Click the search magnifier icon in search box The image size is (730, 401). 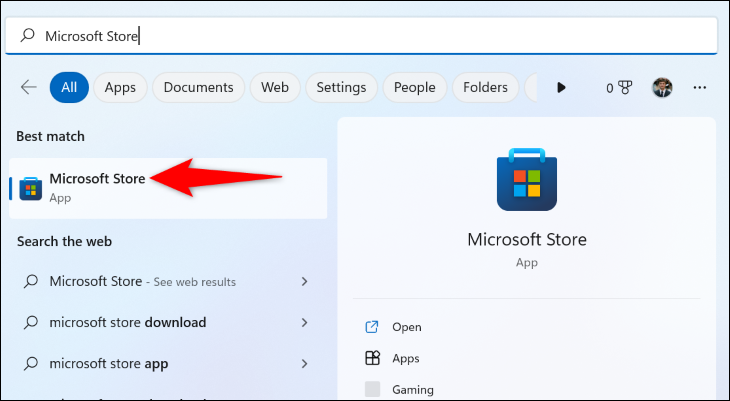27,35
